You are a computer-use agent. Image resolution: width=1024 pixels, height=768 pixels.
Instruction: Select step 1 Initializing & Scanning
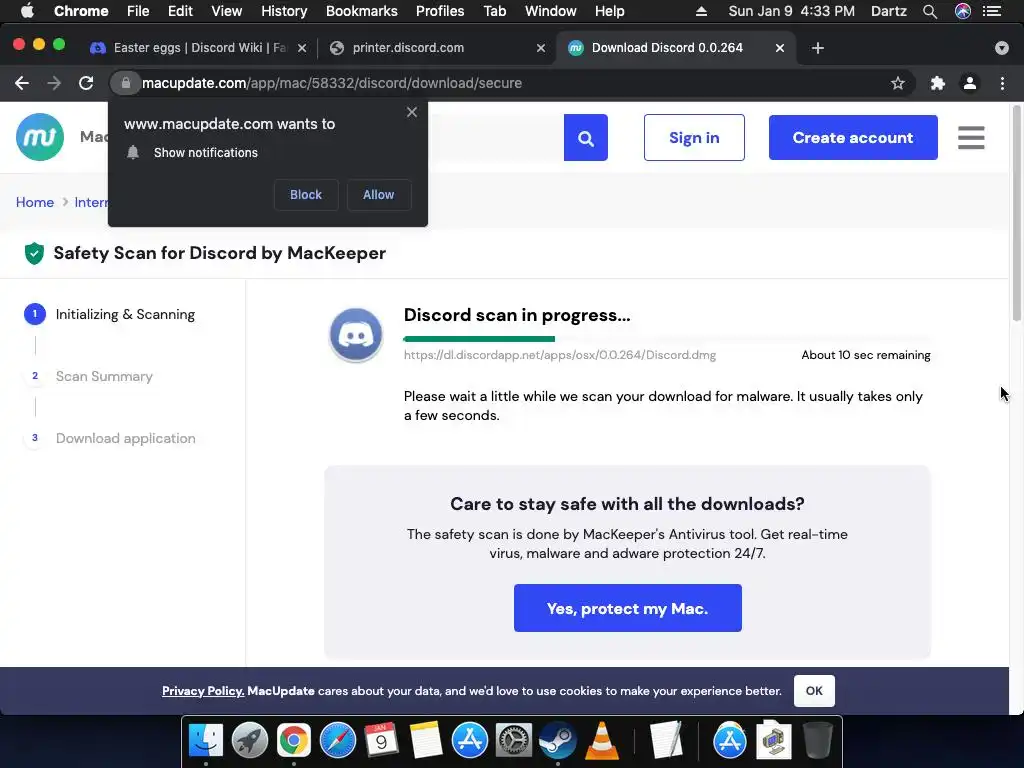click(110, 314)
